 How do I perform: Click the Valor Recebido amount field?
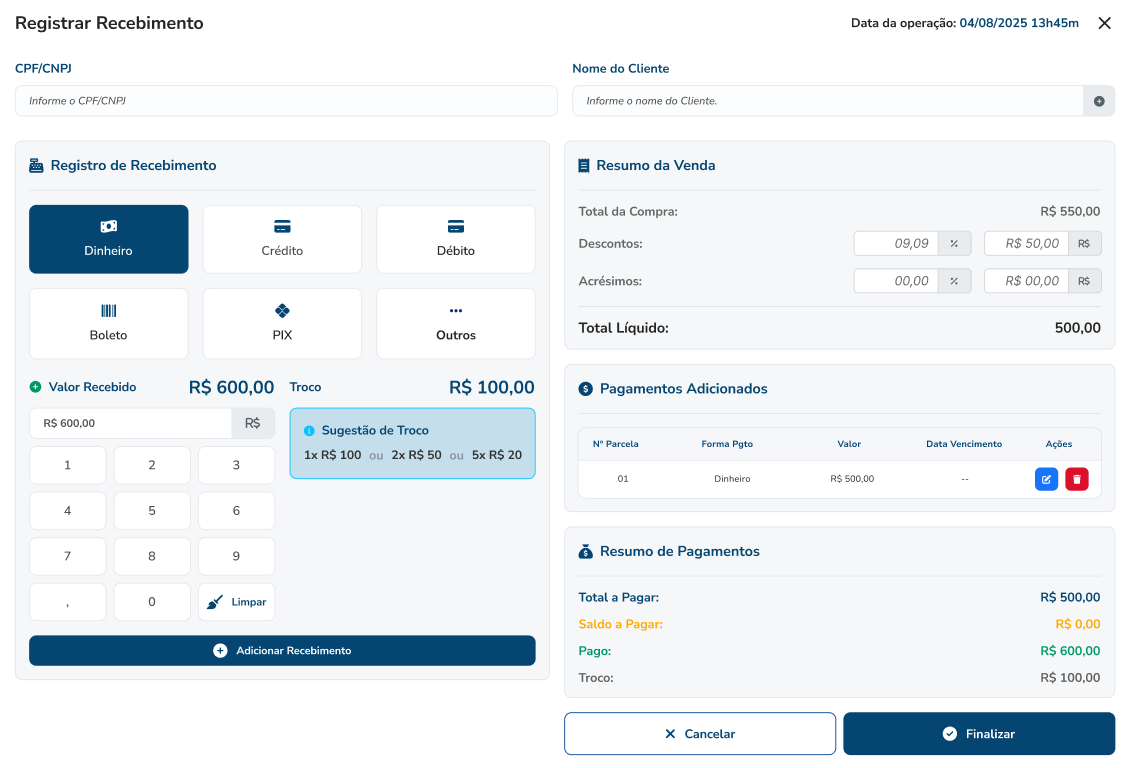coord(130,423)
